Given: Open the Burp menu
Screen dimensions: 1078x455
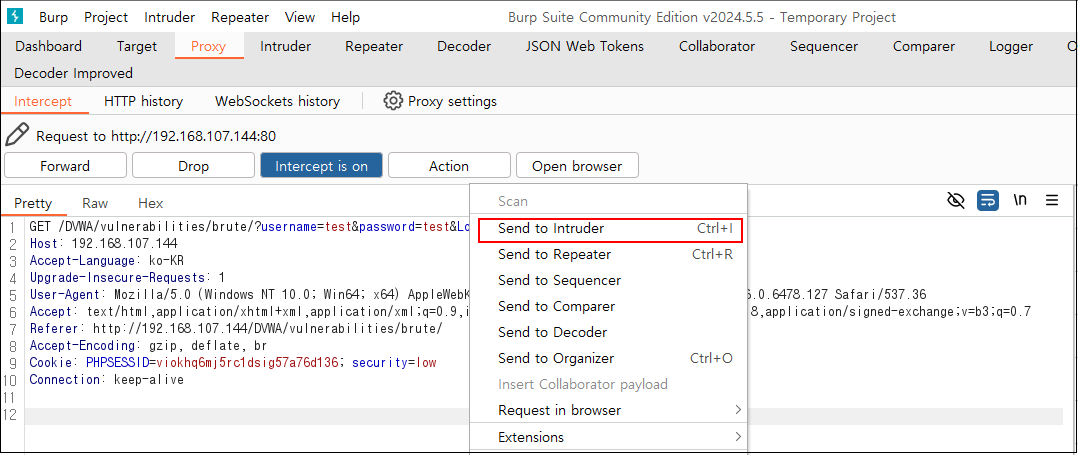Looking at the screenshot, I should 54,17.
